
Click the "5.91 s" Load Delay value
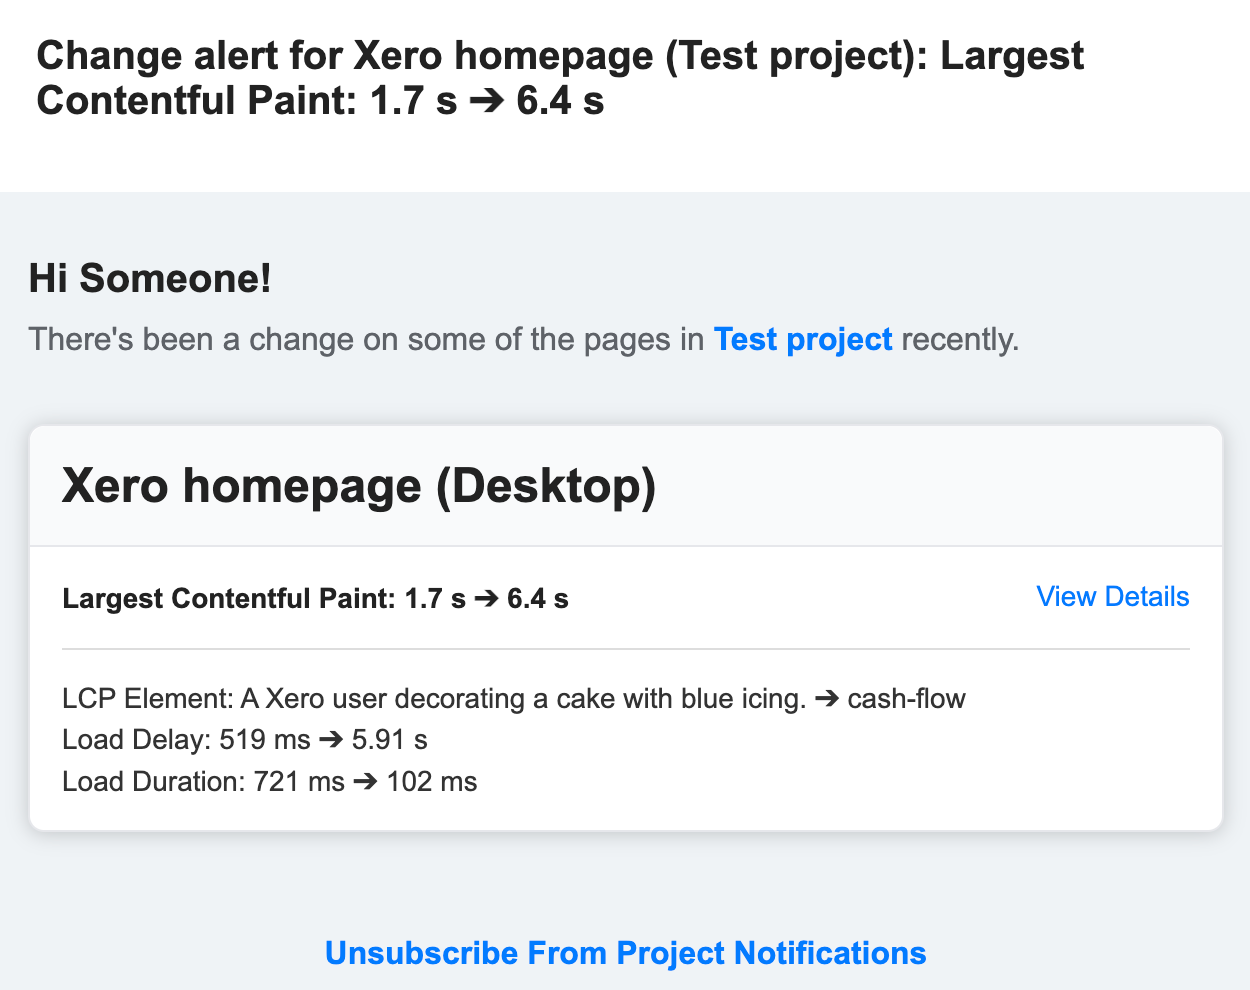[390, 740]
